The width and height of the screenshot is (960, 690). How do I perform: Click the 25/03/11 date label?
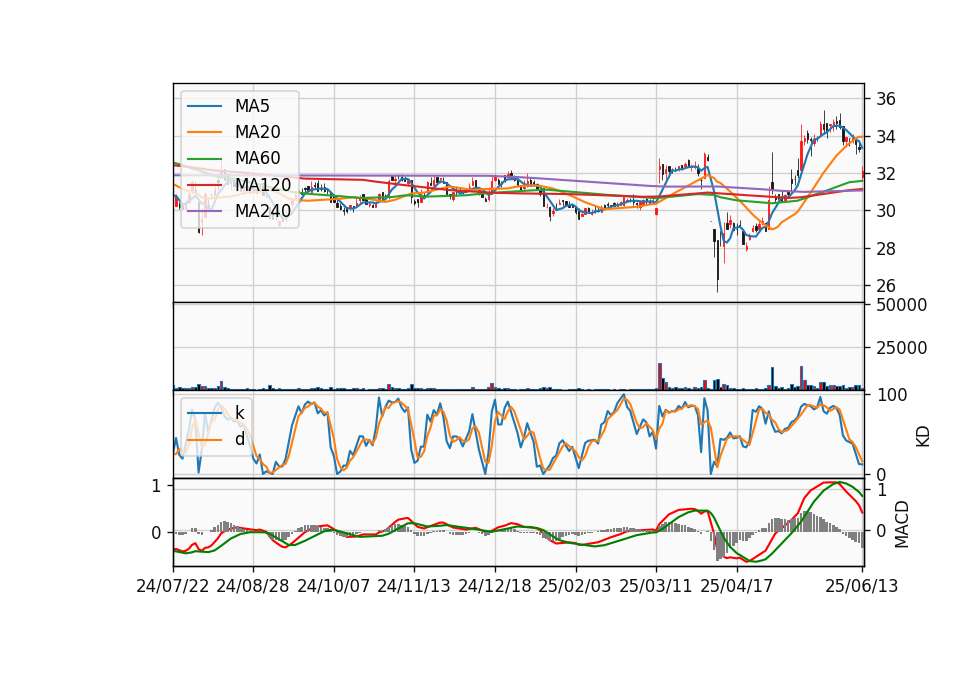[x=656, y=586]
